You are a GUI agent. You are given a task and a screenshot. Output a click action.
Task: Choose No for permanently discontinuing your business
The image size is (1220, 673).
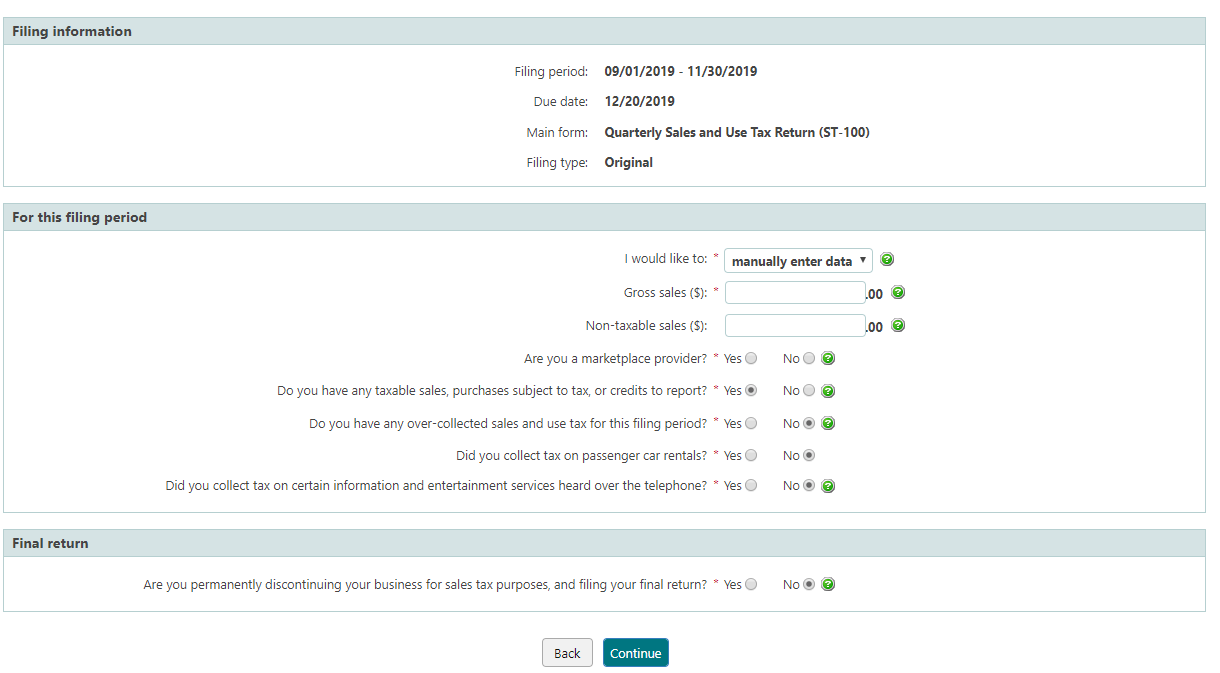coord(809,585)
